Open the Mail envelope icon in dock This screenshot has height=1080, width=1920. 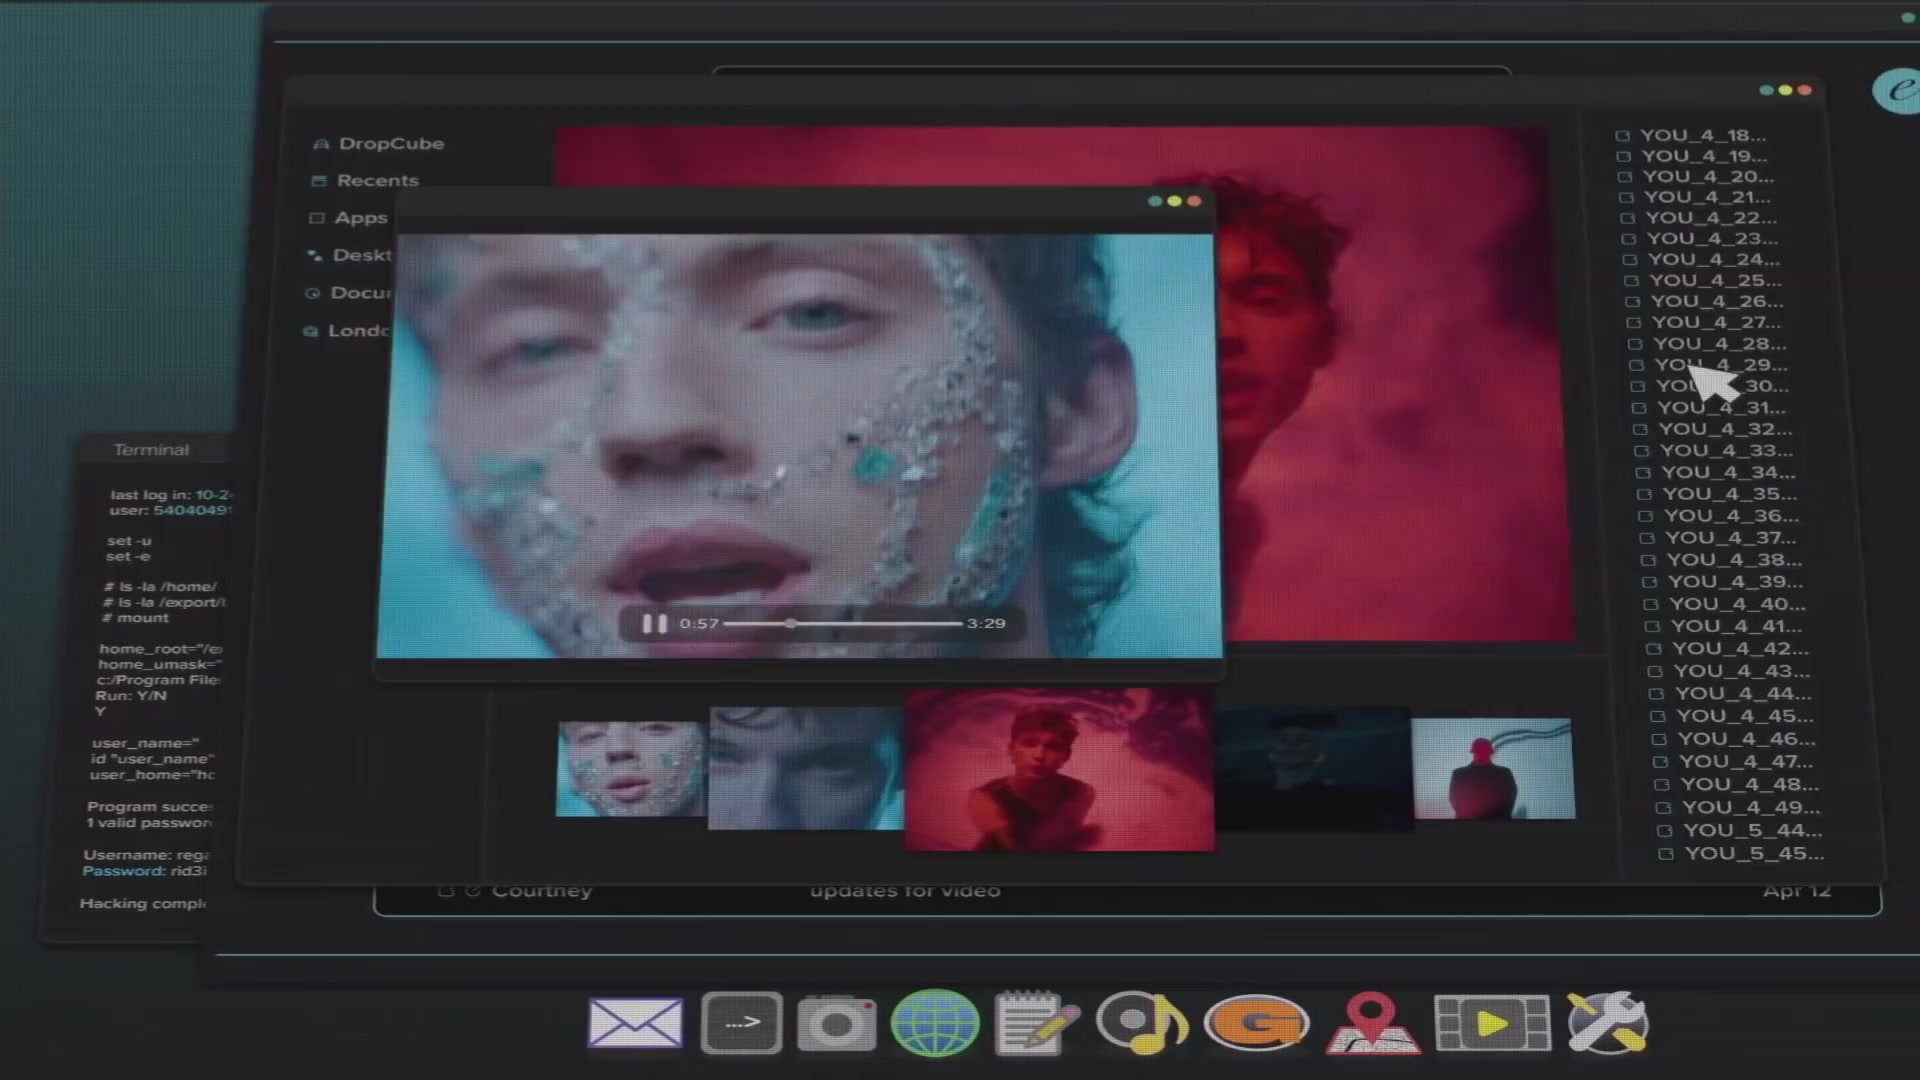click(635, 1023)
